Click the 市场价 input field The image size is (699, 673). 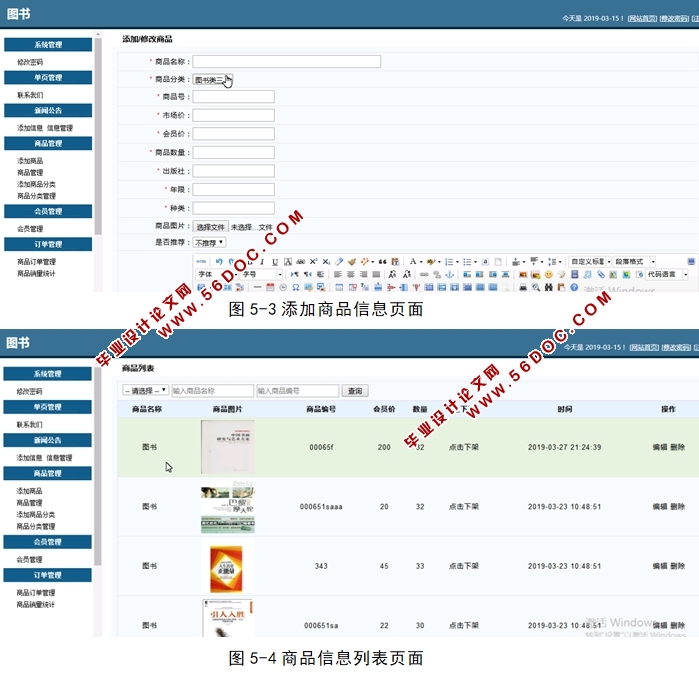(x=234, y=115)
